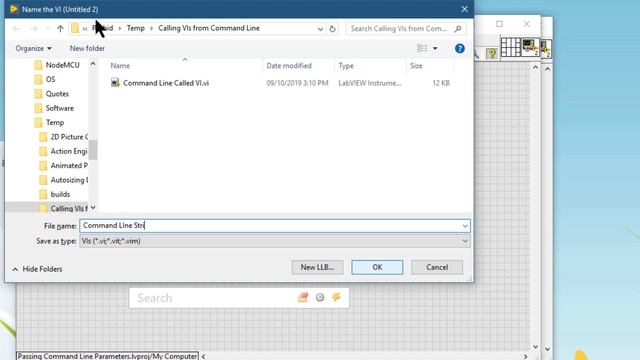Click the 09/10/2019 3:10 PM date cell

297,83
